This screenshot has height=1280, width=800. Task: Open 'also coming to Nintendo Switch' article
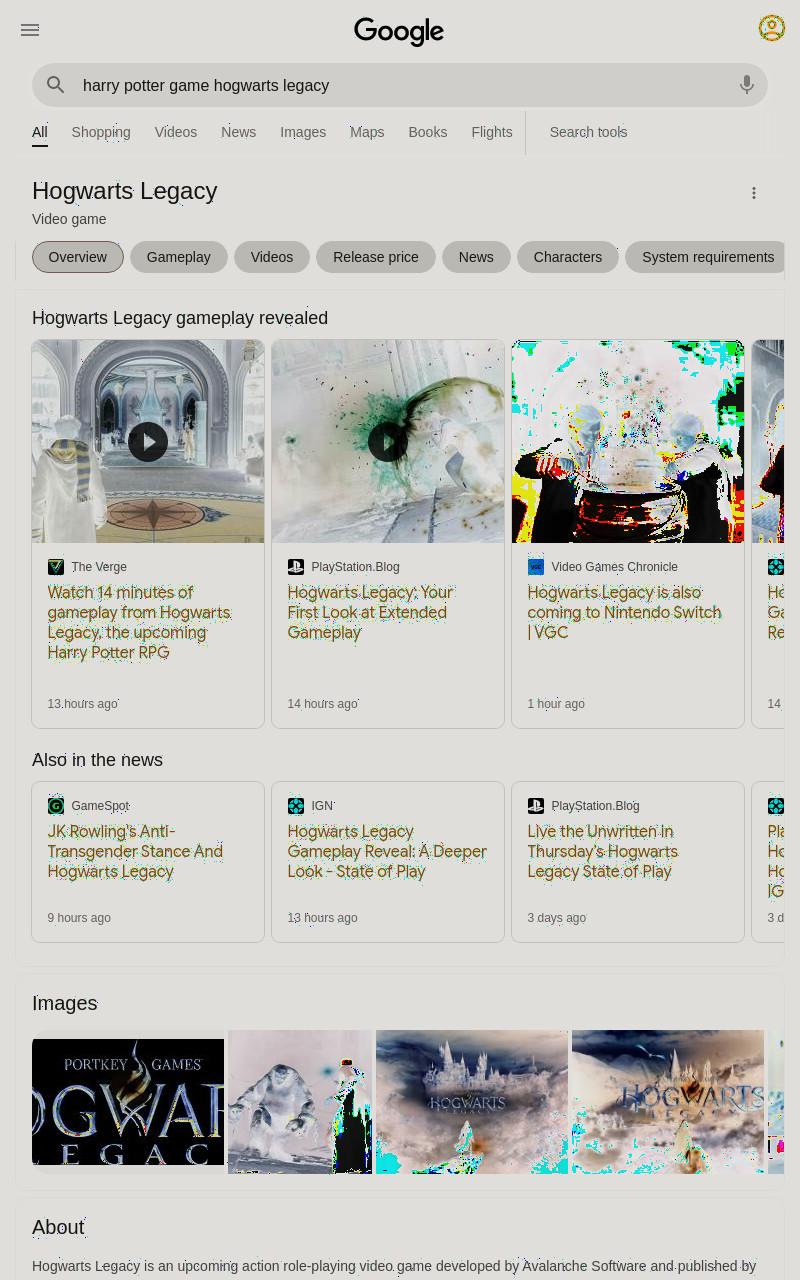[624, 612]
